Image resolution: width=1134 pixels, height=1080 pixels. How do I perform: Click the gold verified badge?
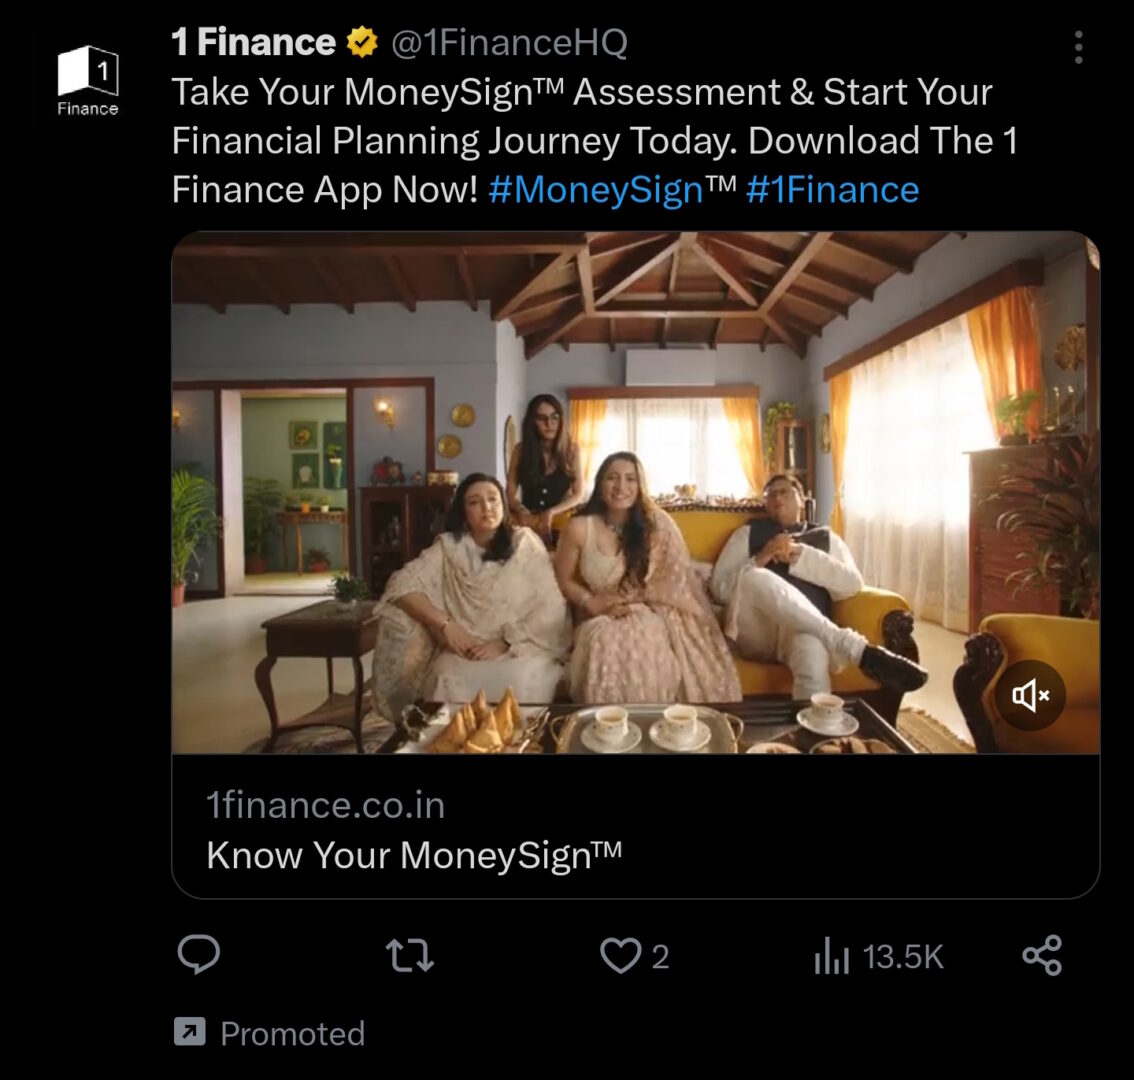point(361,42)
